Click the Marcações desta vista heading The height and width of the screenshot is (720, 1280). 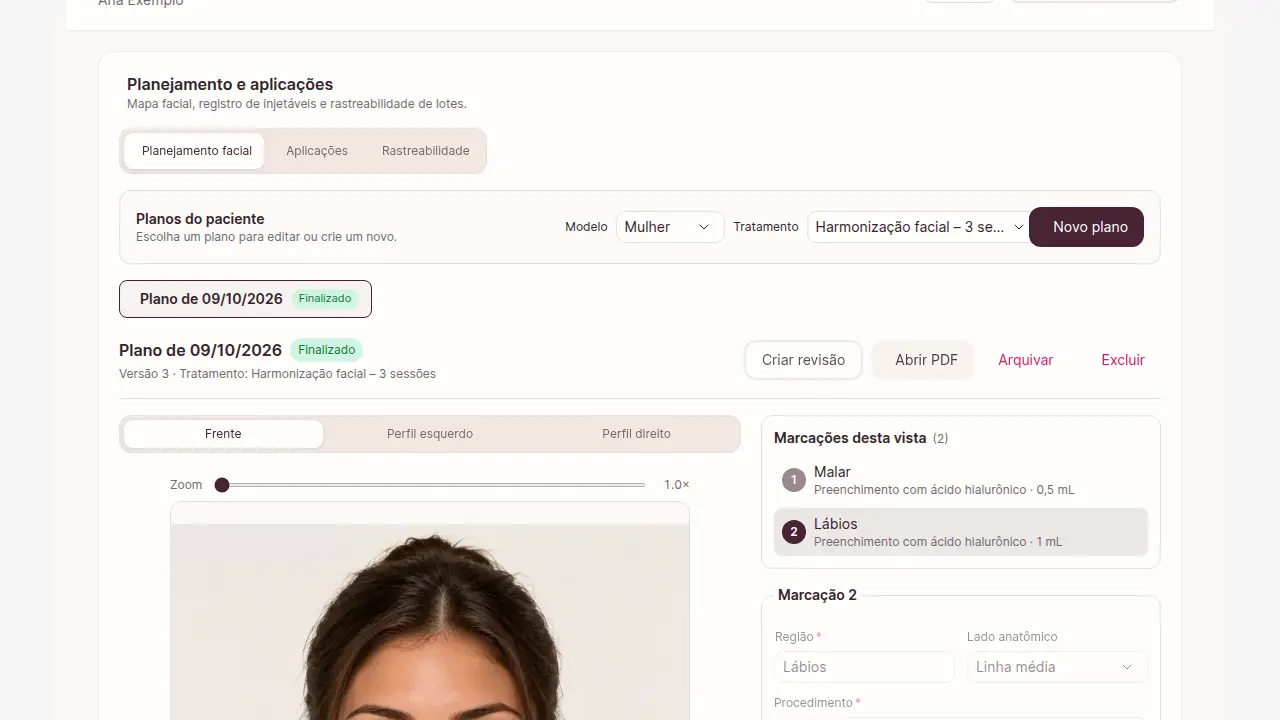pos(850,438)
